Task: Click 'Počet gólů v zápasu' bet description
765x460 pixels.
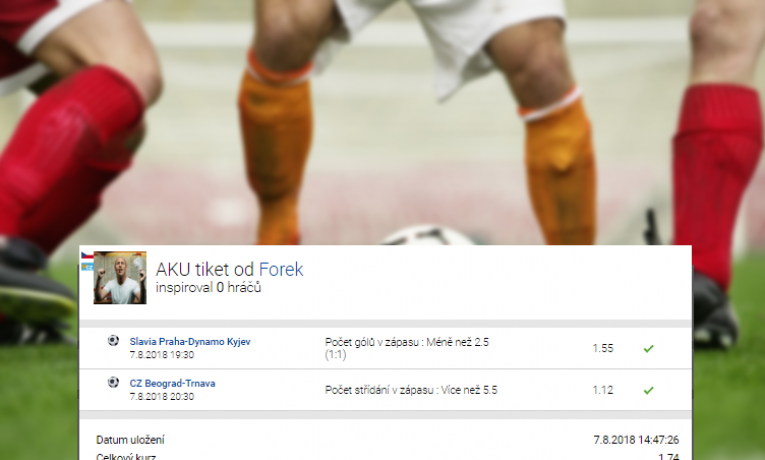Action: click(407, 342)
